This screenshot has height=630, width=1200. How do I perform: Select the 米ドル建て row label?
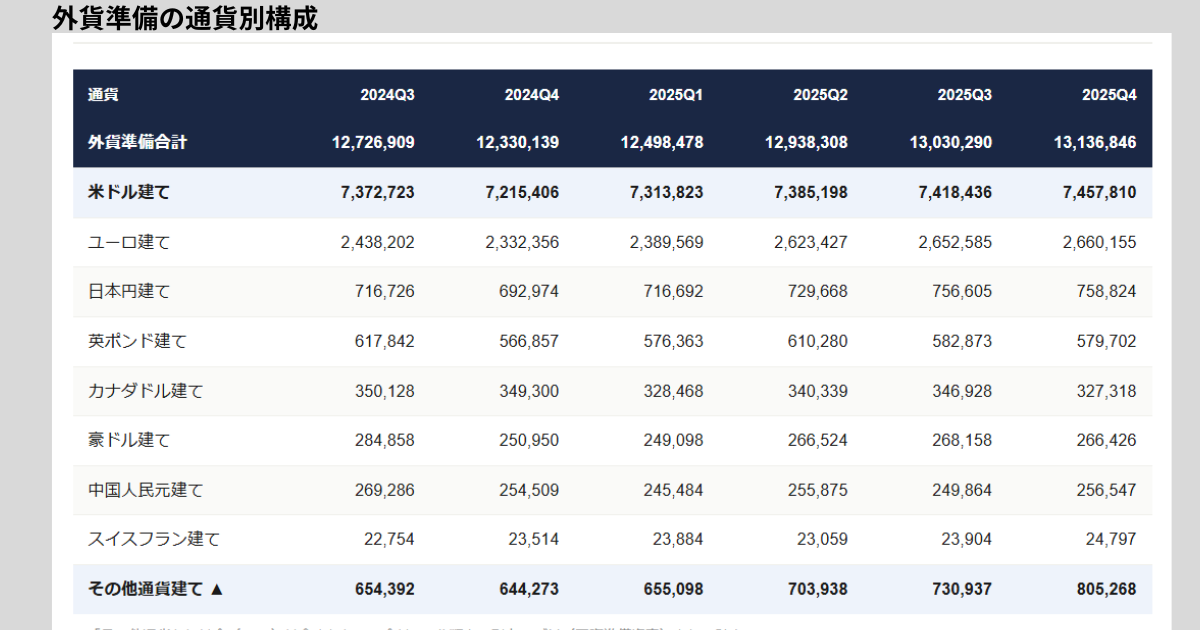tap(129, 192)
